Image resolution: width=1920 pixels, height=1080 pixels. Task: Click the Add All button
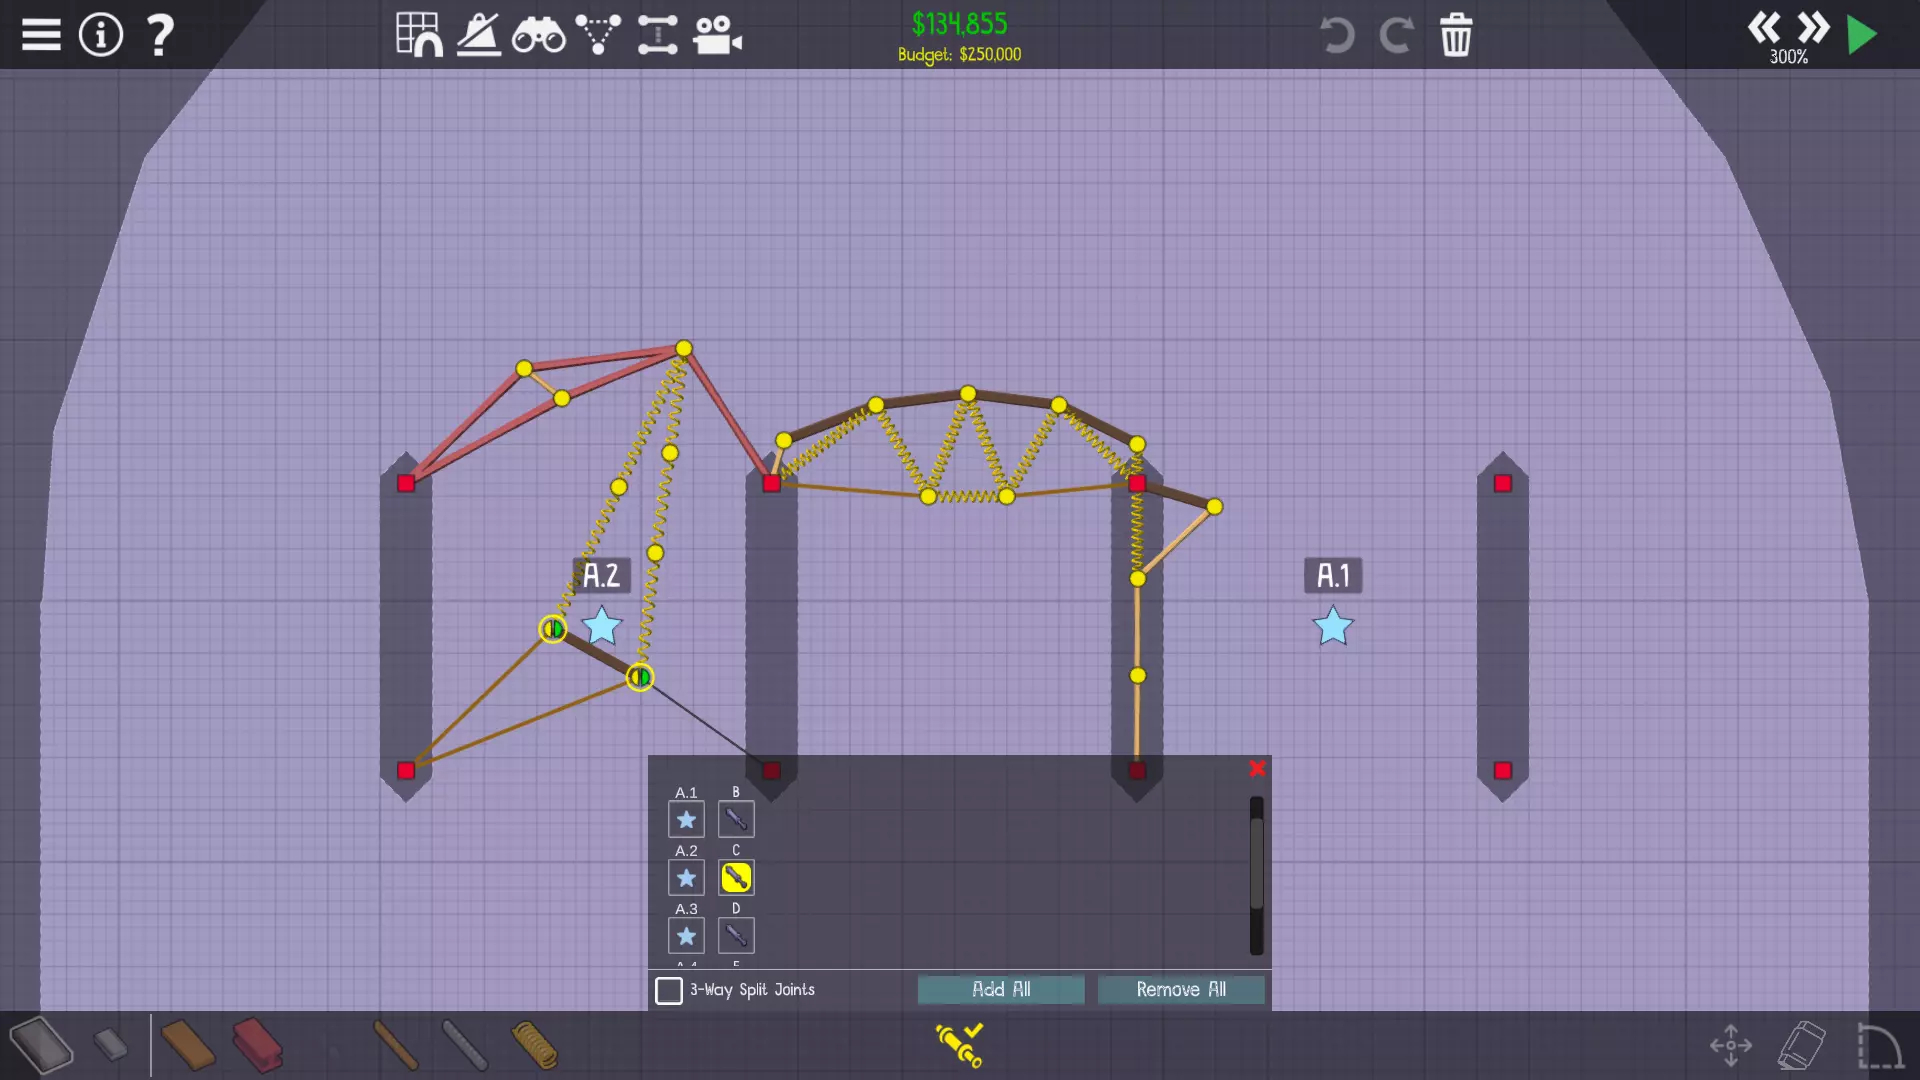click(1001, 989)
